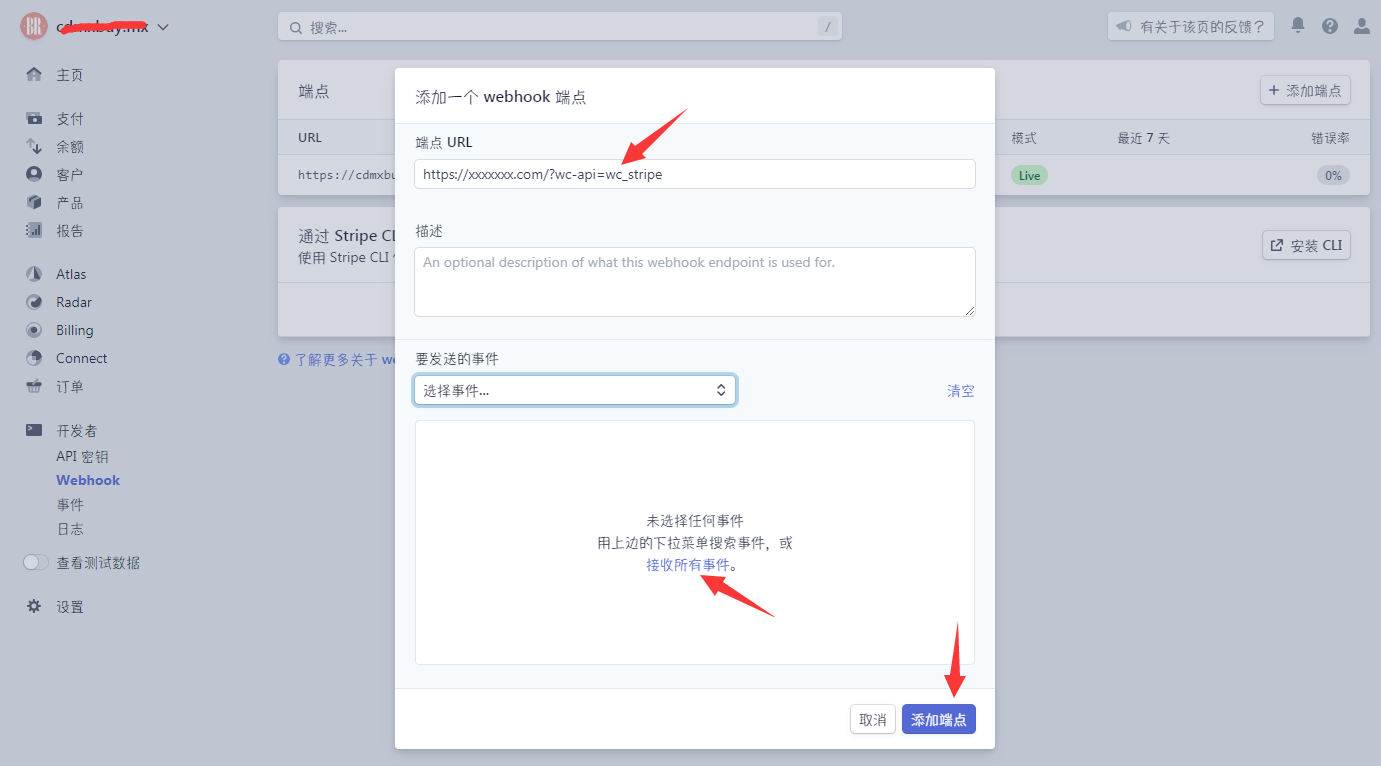Screen dimensions: 1381x766
Task: Click the 描述 description textarea
Action: point(695,282)
